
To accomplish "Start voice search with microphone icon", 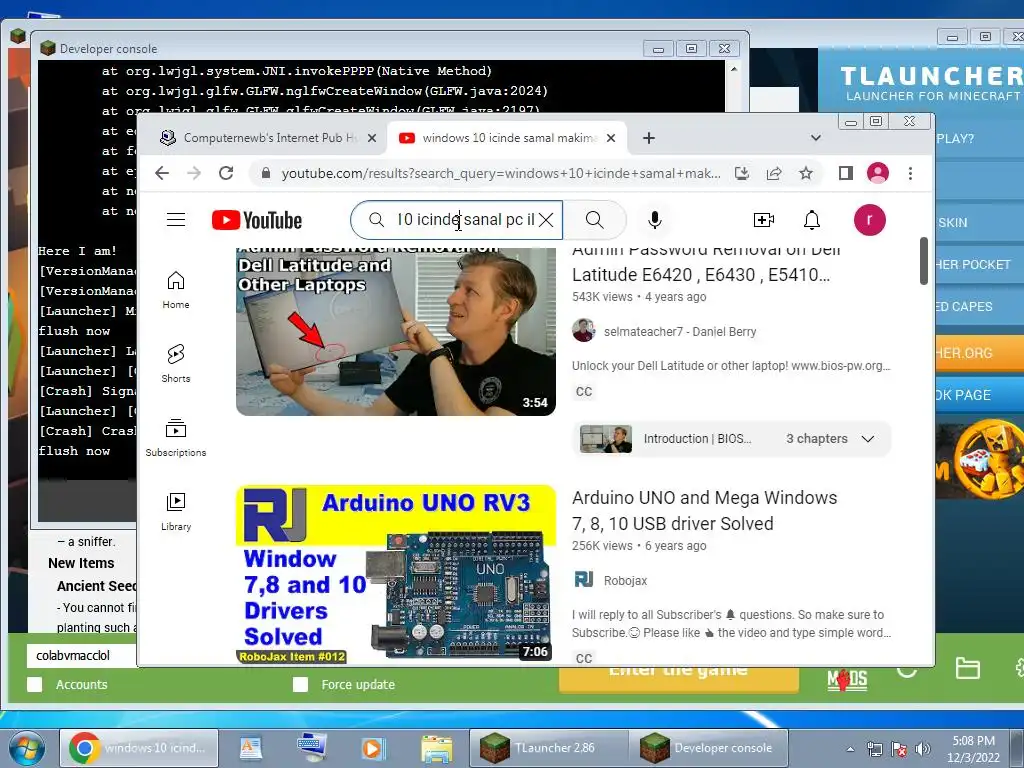I will click(654, 220).
